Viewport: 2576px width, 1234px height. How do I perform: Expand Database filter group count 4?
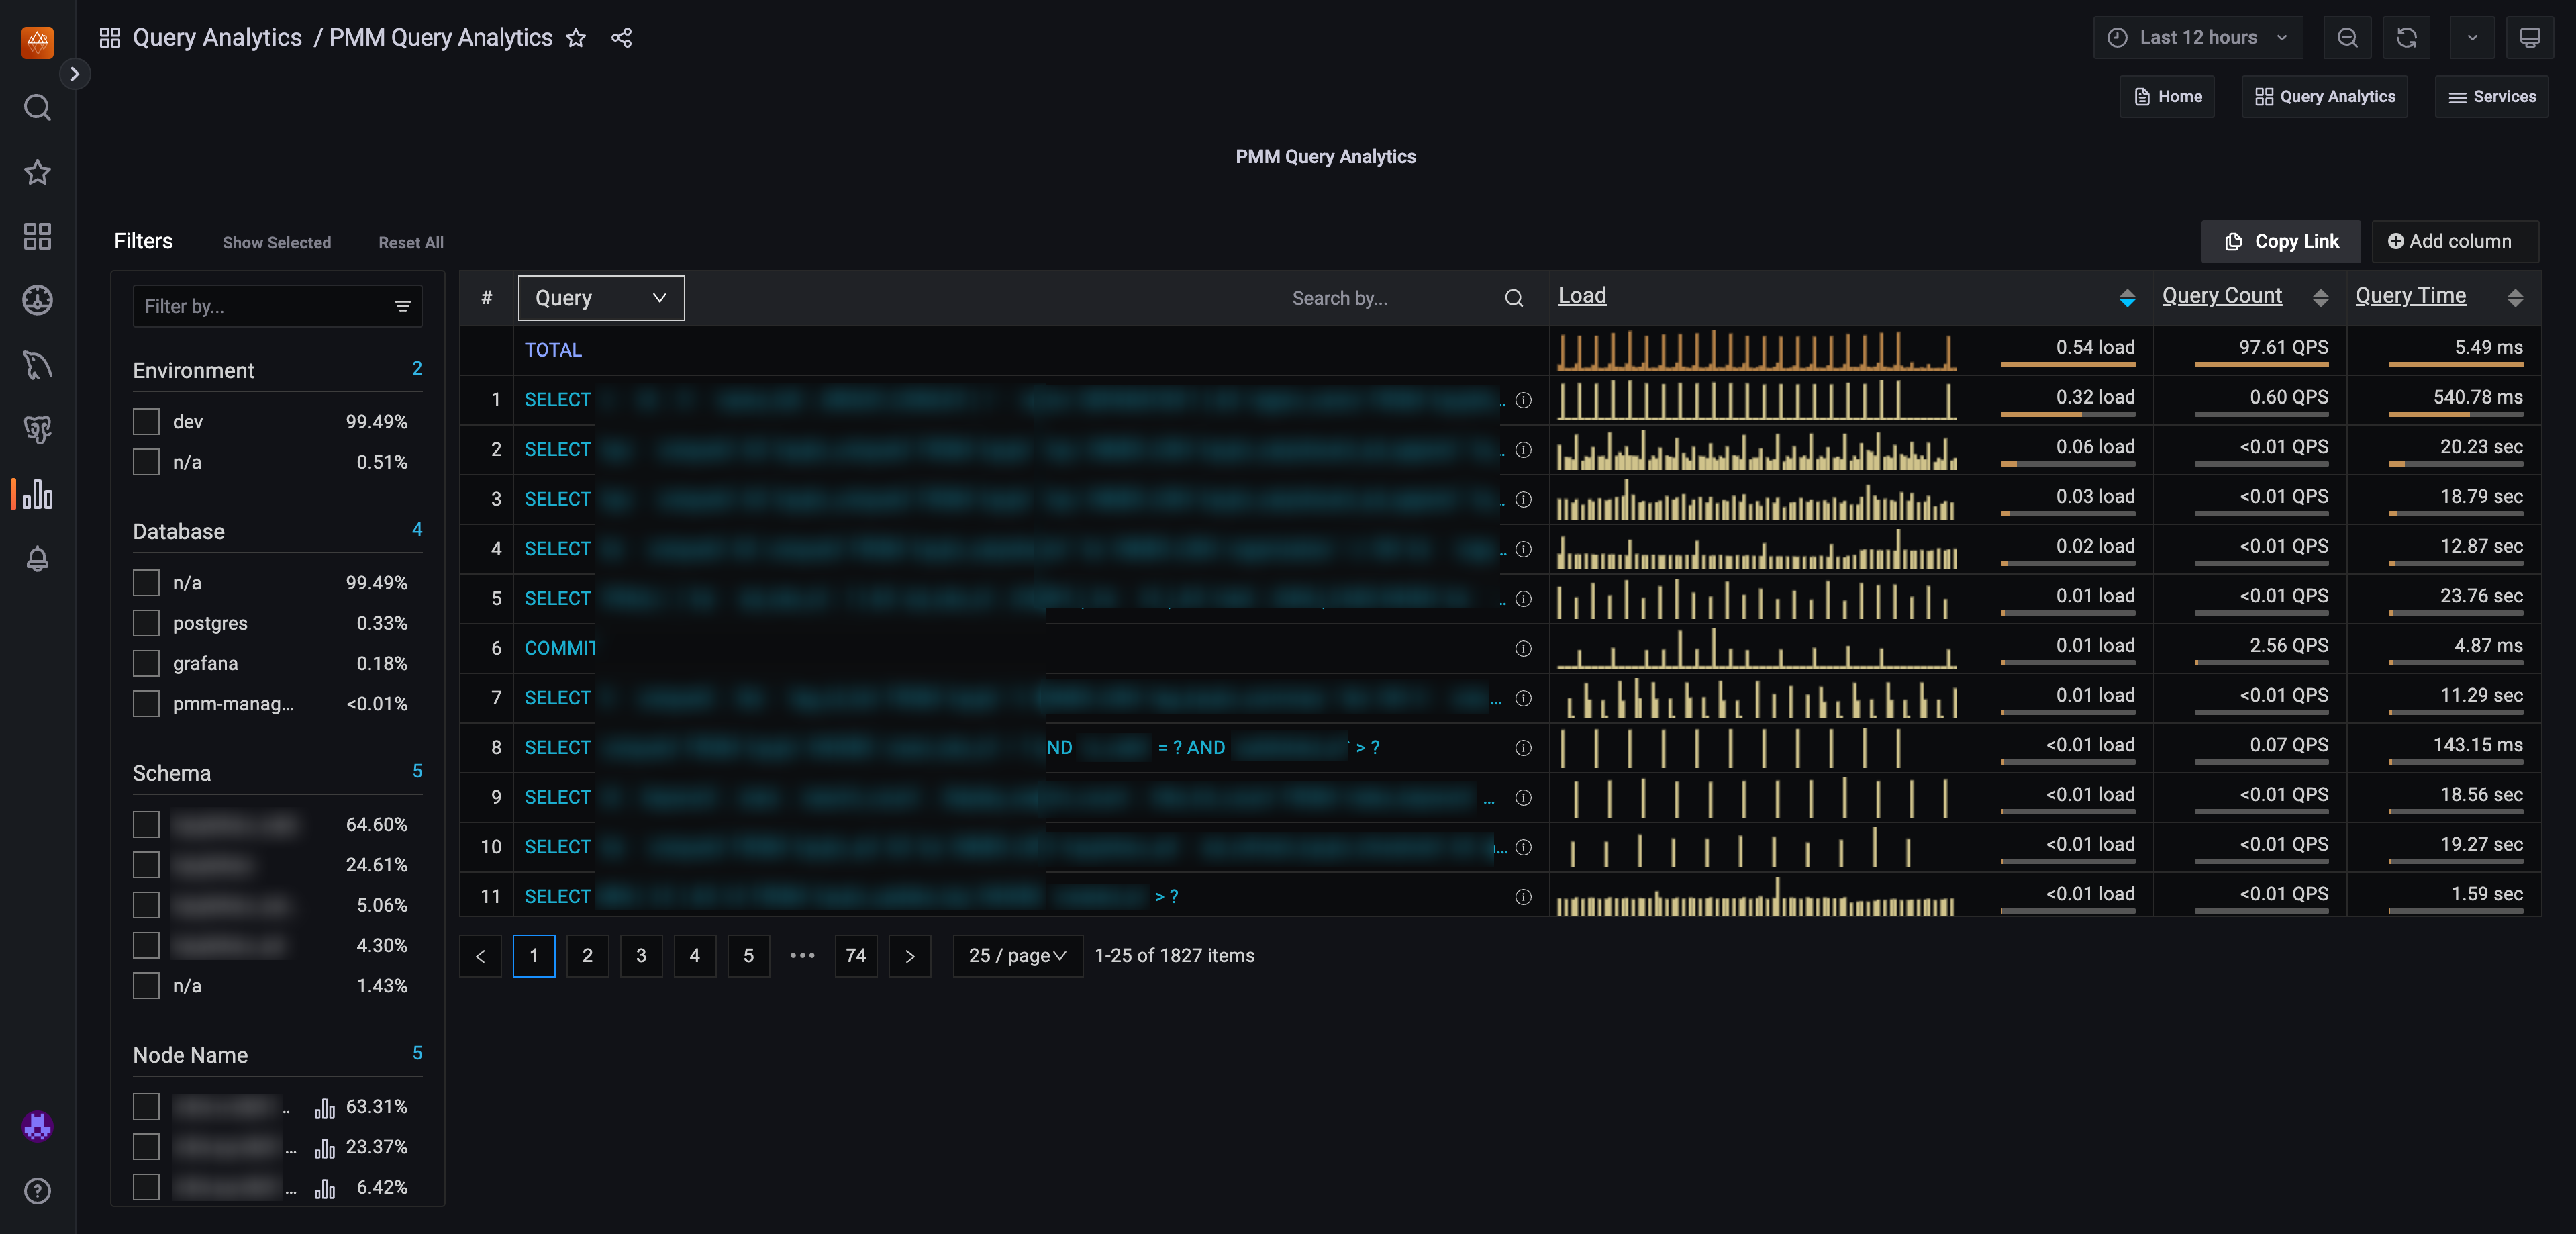tap(417, 530)
